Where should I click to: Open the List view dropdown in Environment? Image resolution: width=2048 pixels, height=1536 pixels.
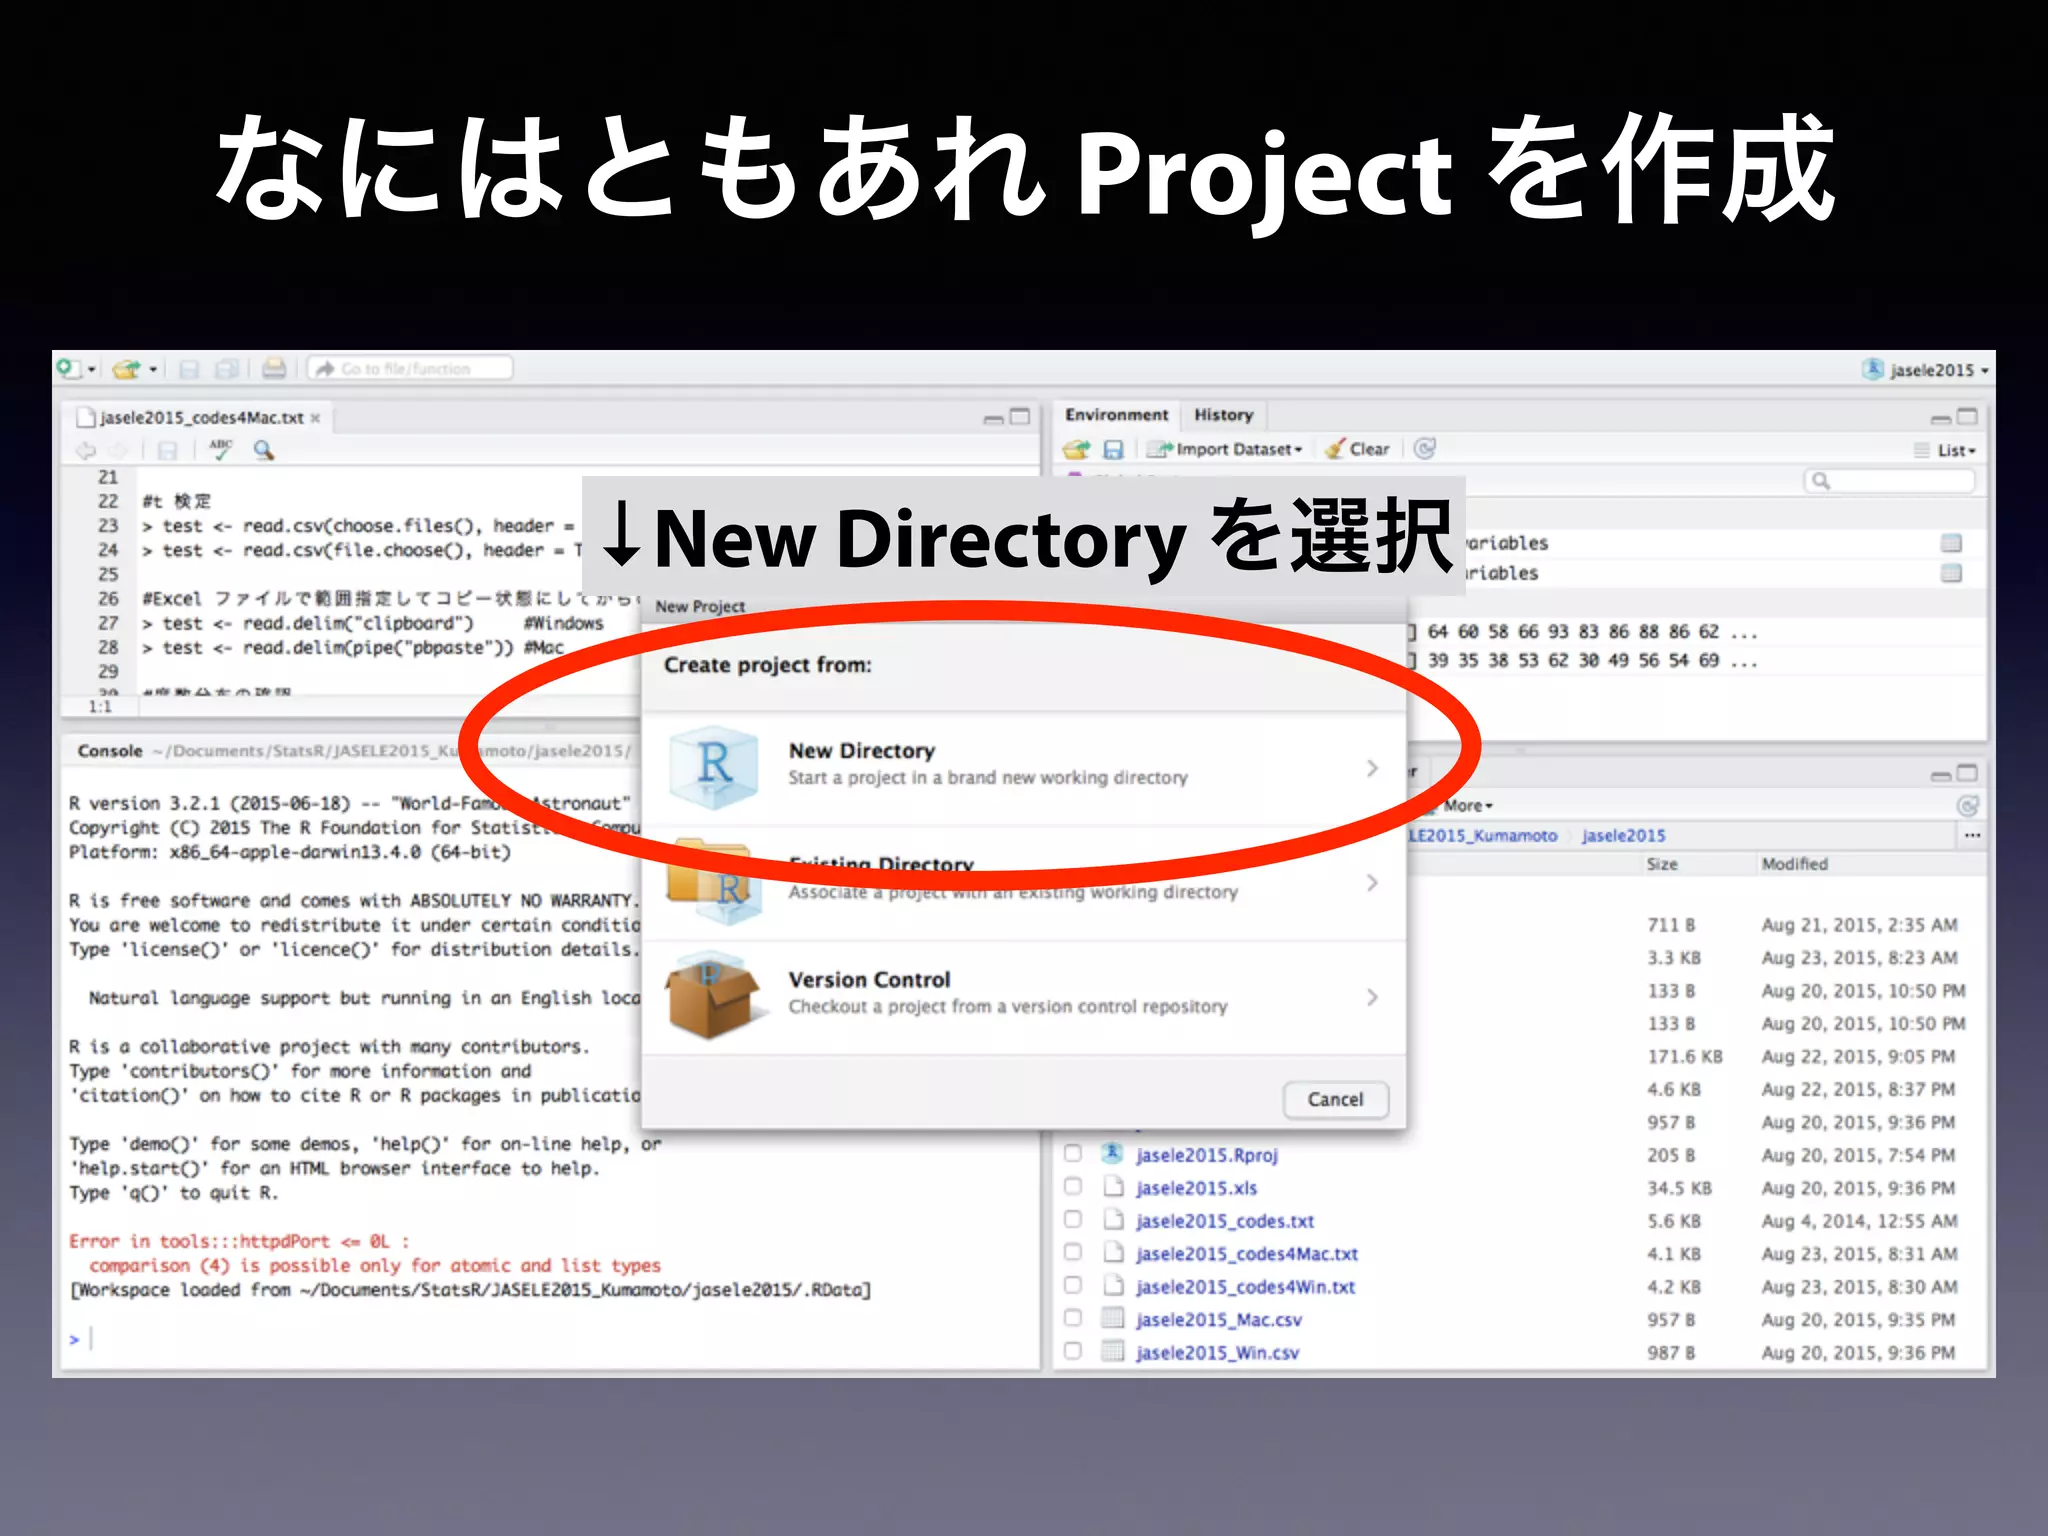point(1945,450)
